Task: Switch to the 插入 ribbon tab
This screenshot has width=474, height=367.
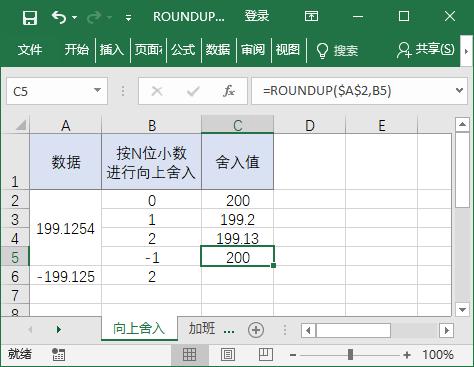Action: (112, 50)
